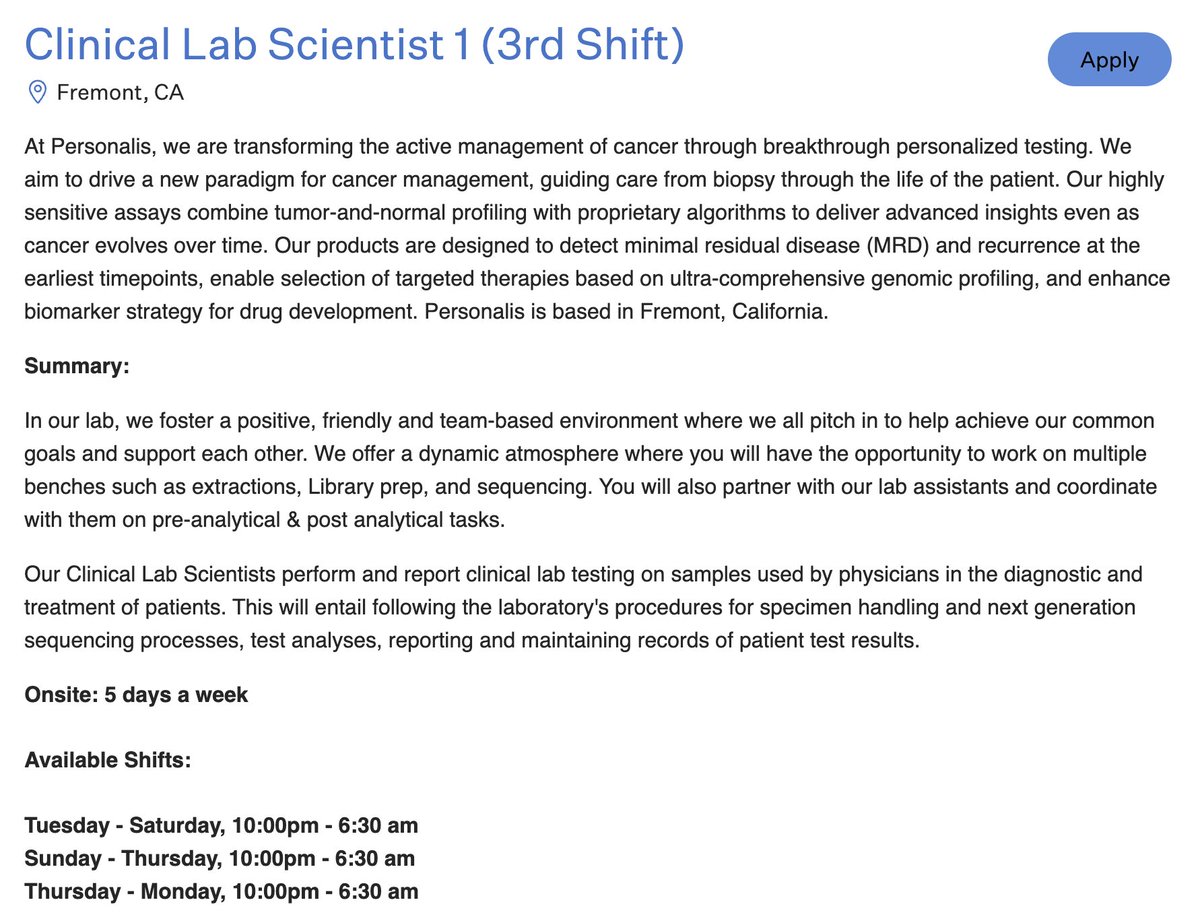Click the words '(3rd Shift)' in the title
The image size is (1200, 923).
point(582,44)
